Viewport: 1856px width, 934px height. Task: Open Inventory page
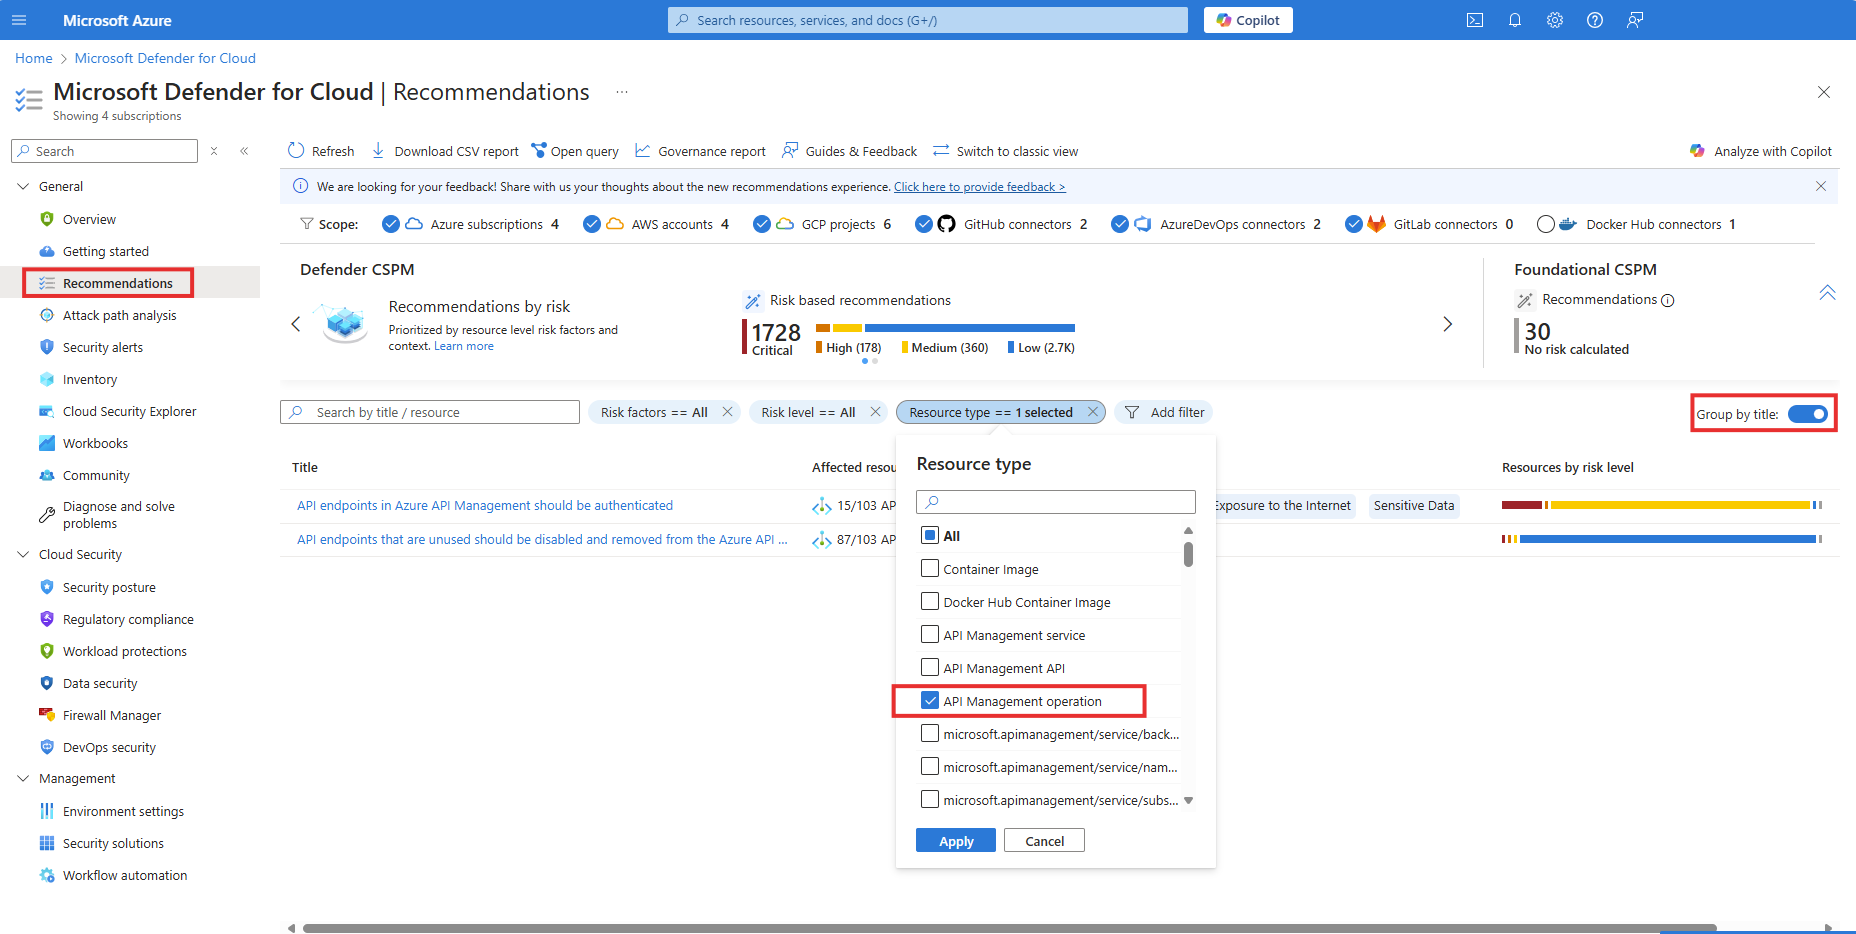(89, 379)
